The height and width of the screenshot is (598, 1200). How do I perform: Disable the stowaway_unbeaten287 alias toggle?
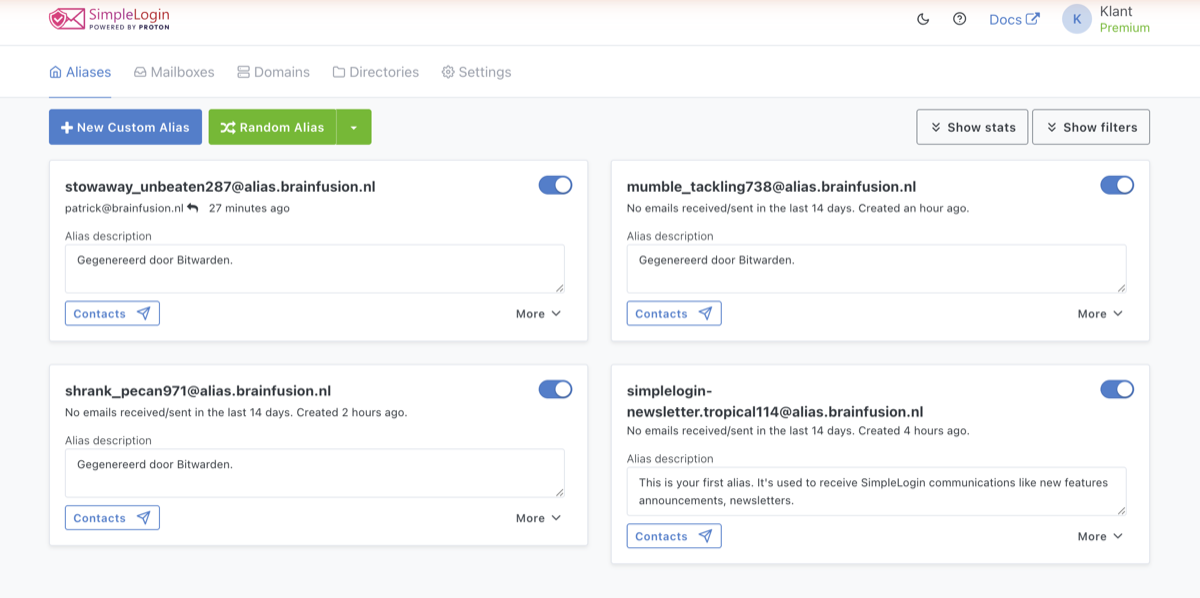555,185
